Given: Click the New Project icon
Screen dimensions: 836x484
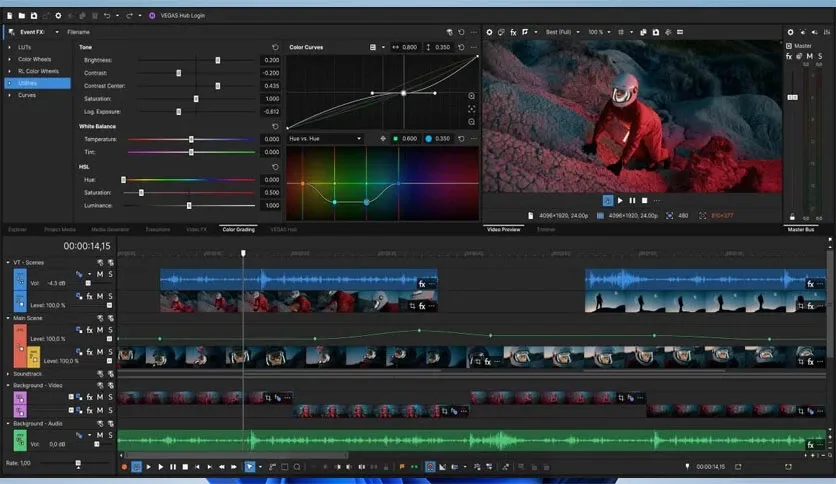Looking at the screenshot, I should click(10, 15).
